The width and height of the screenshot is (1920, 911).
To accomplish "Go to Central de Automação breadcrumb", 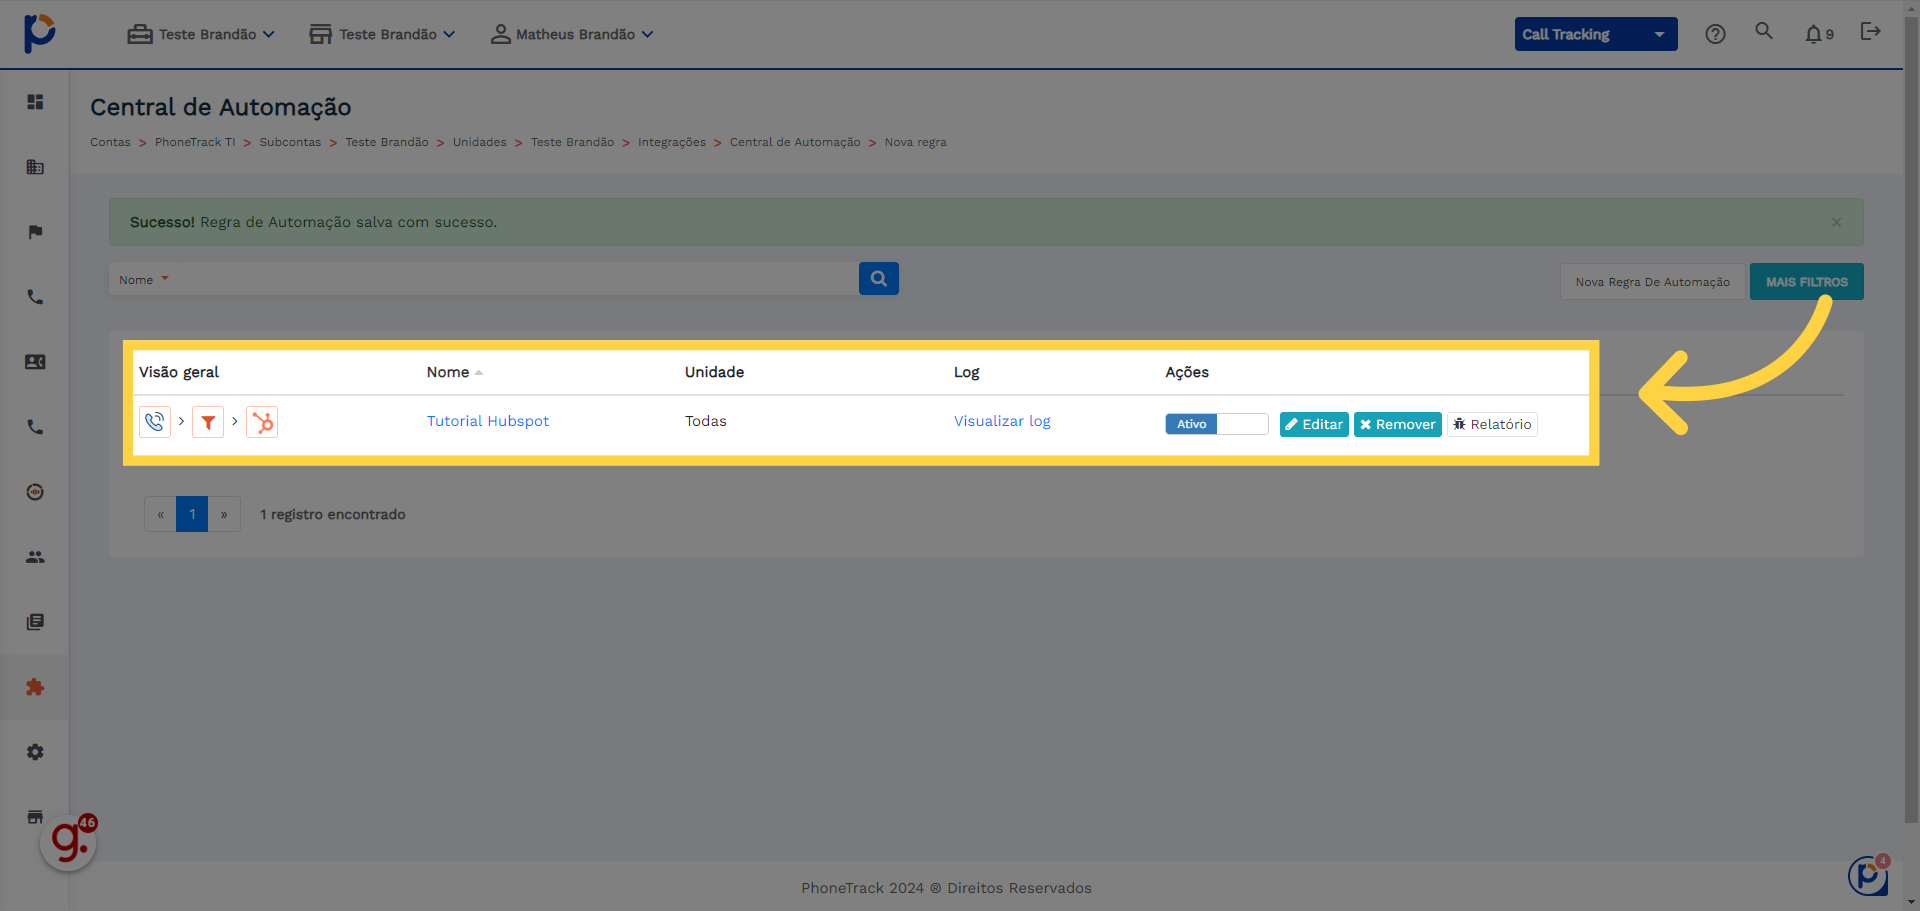I will click(795, 142).
